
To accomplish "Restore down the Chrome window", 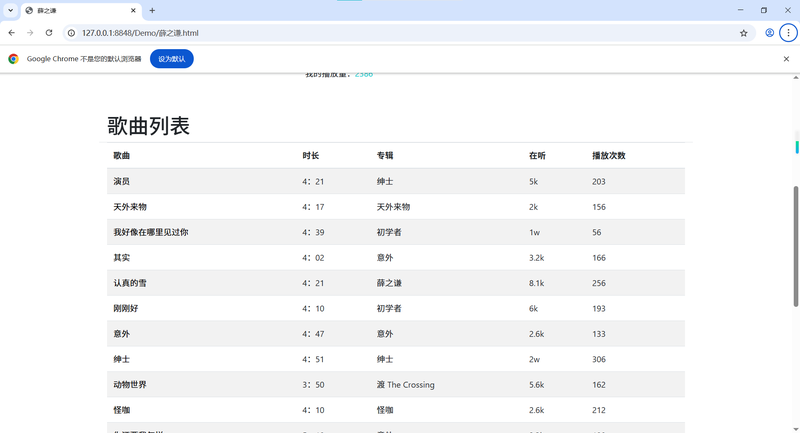I will pos(764,10).
